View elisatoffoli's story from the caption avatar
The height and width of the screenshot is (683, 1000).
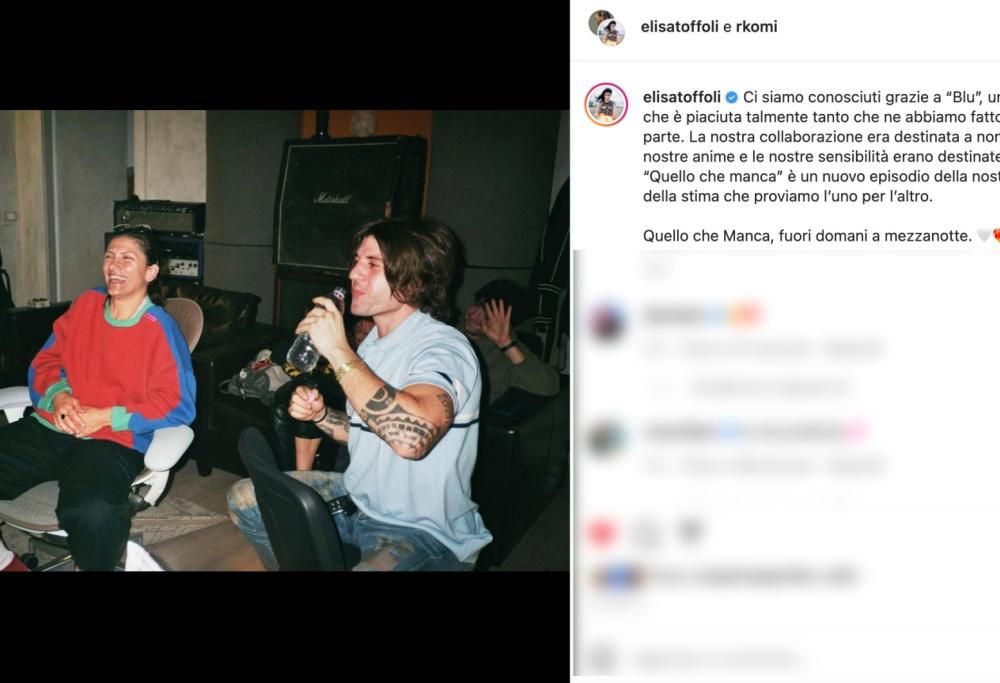tap(606, 105)
